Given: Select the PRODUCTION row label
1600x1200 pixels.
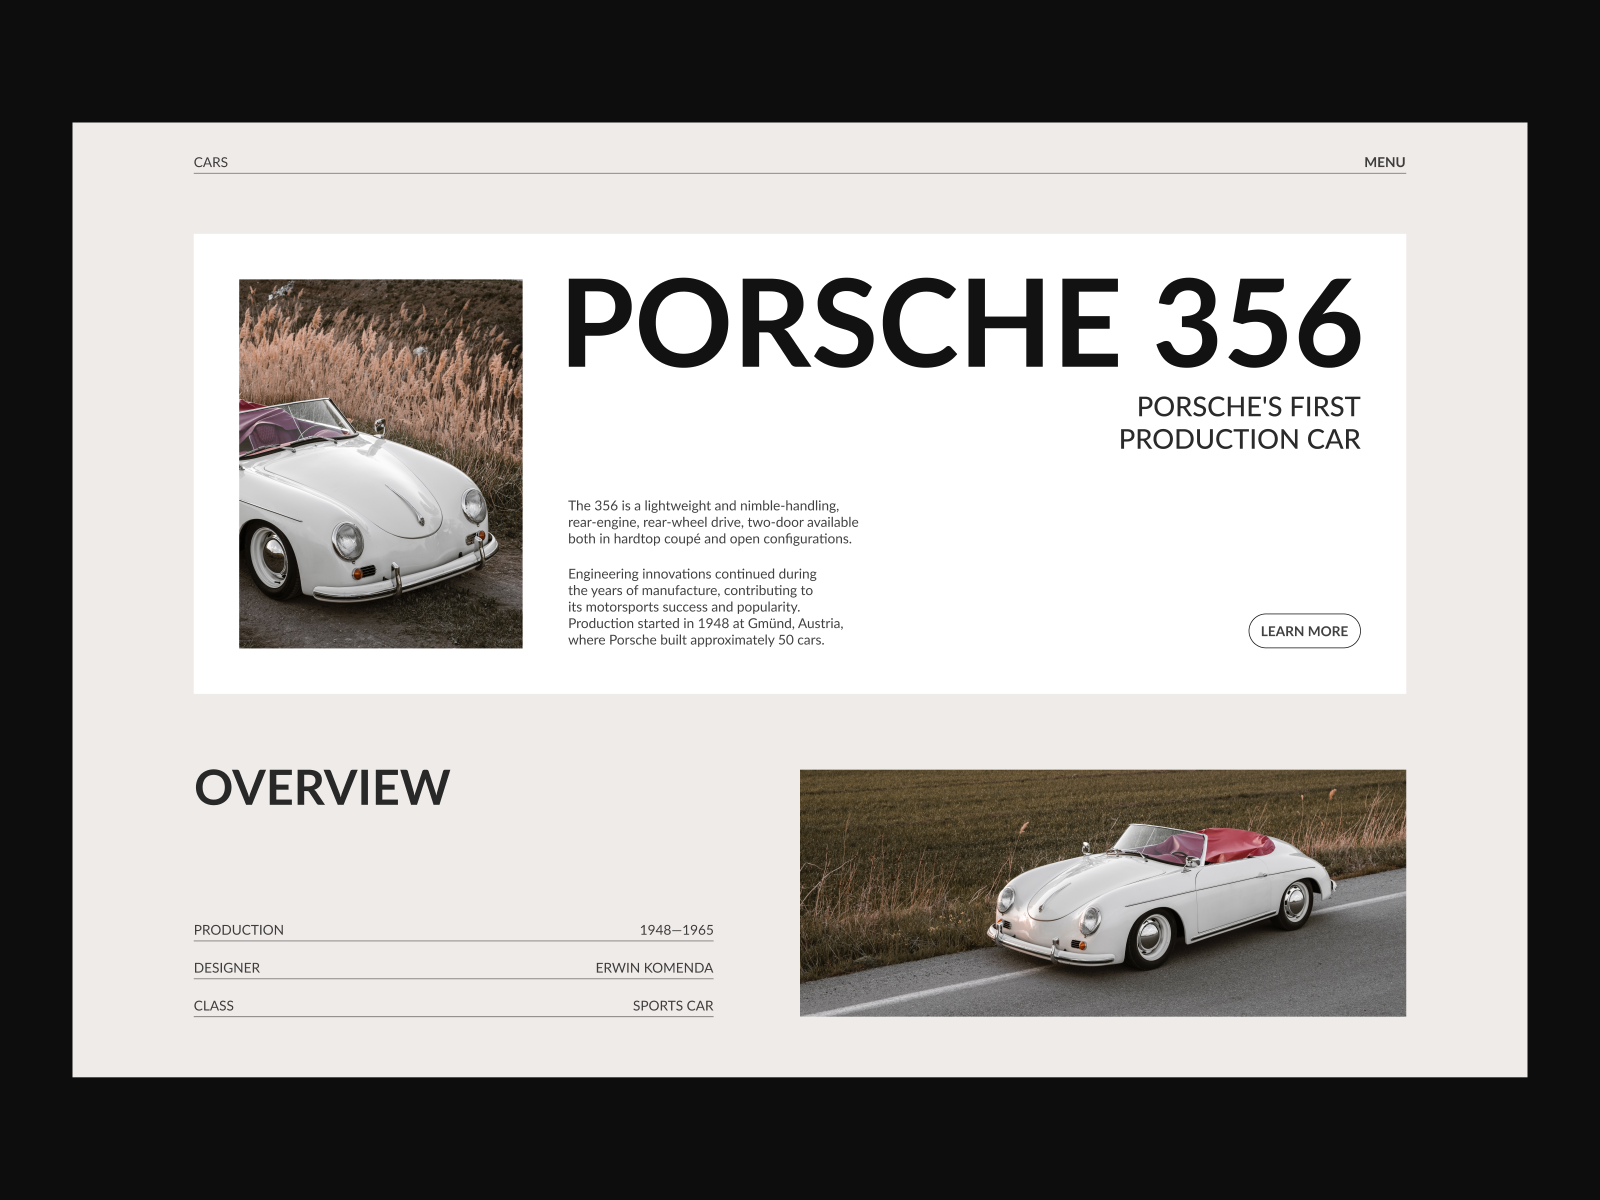Looking at the screenshot, I should tap(239, 930).
